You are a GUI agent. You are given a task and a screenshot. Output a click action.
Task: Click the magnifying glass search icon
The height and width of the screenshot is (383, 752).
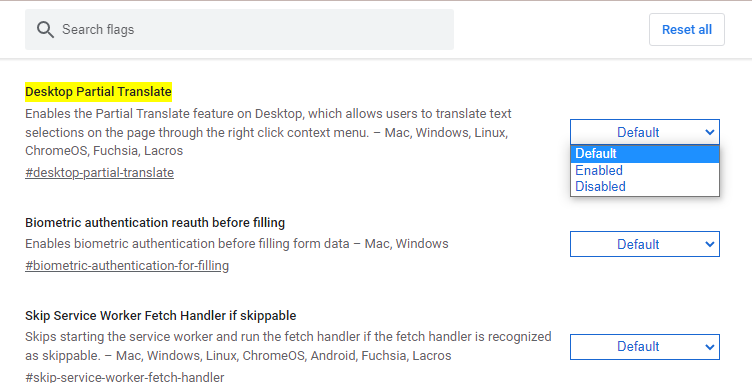click(x=45, y=30)
